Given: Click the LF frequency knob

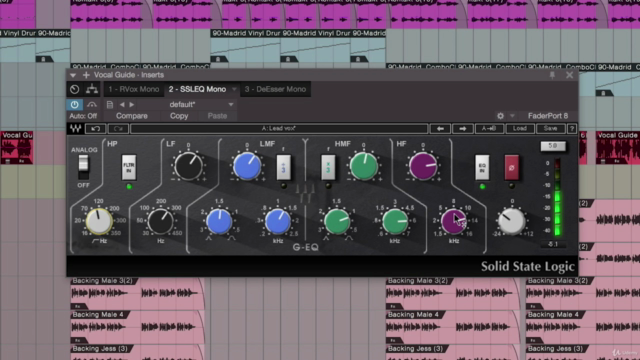Looking at the screenshot, I should [160, 221].
